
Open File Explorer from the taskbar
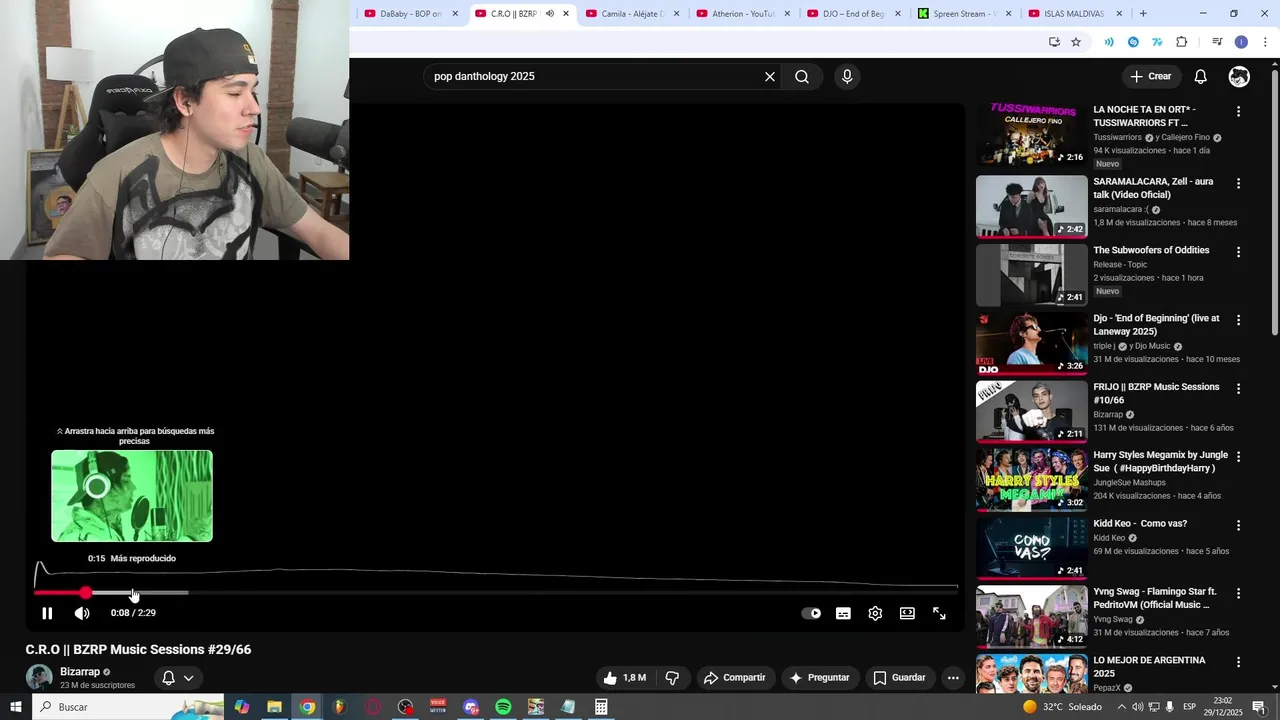coord(274,707)
